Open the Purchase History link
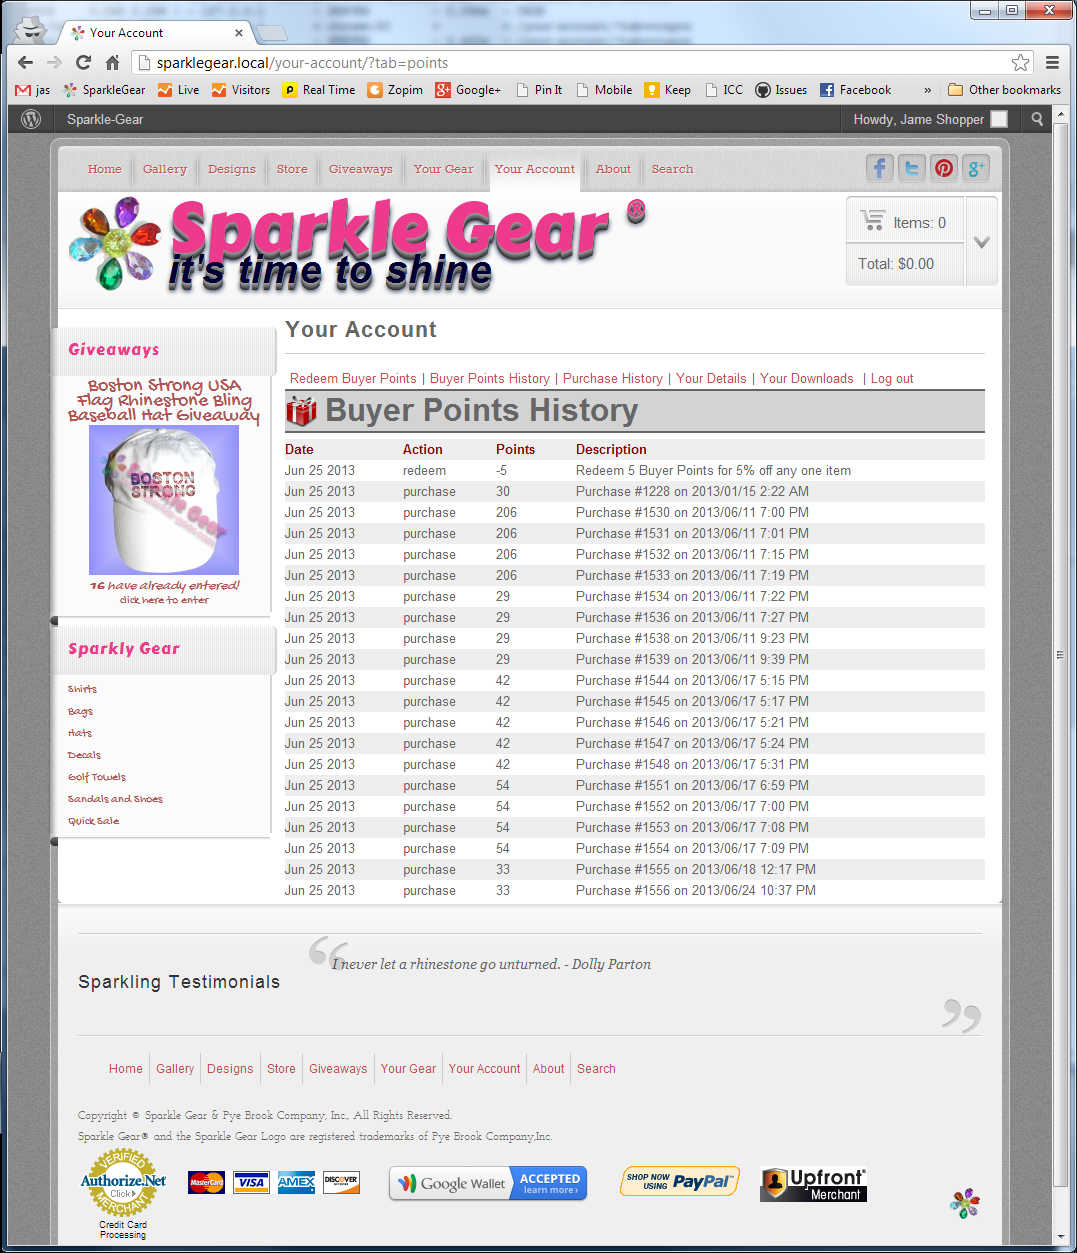 (x=612, y=379)
